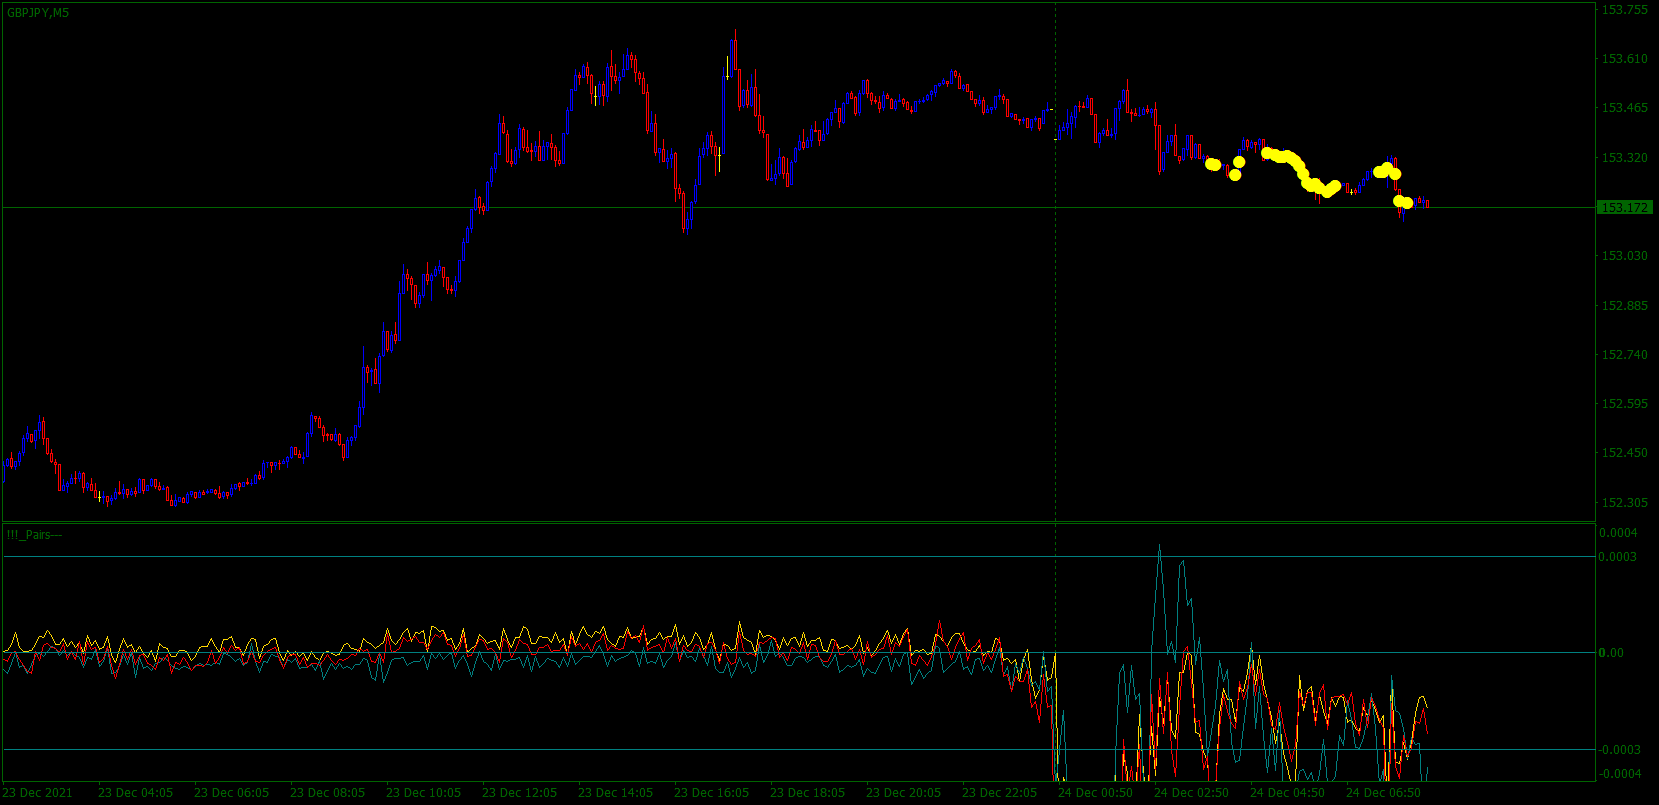
Task: Click the 23 Dec 12:05 time label
Action: tap(519, 793)
